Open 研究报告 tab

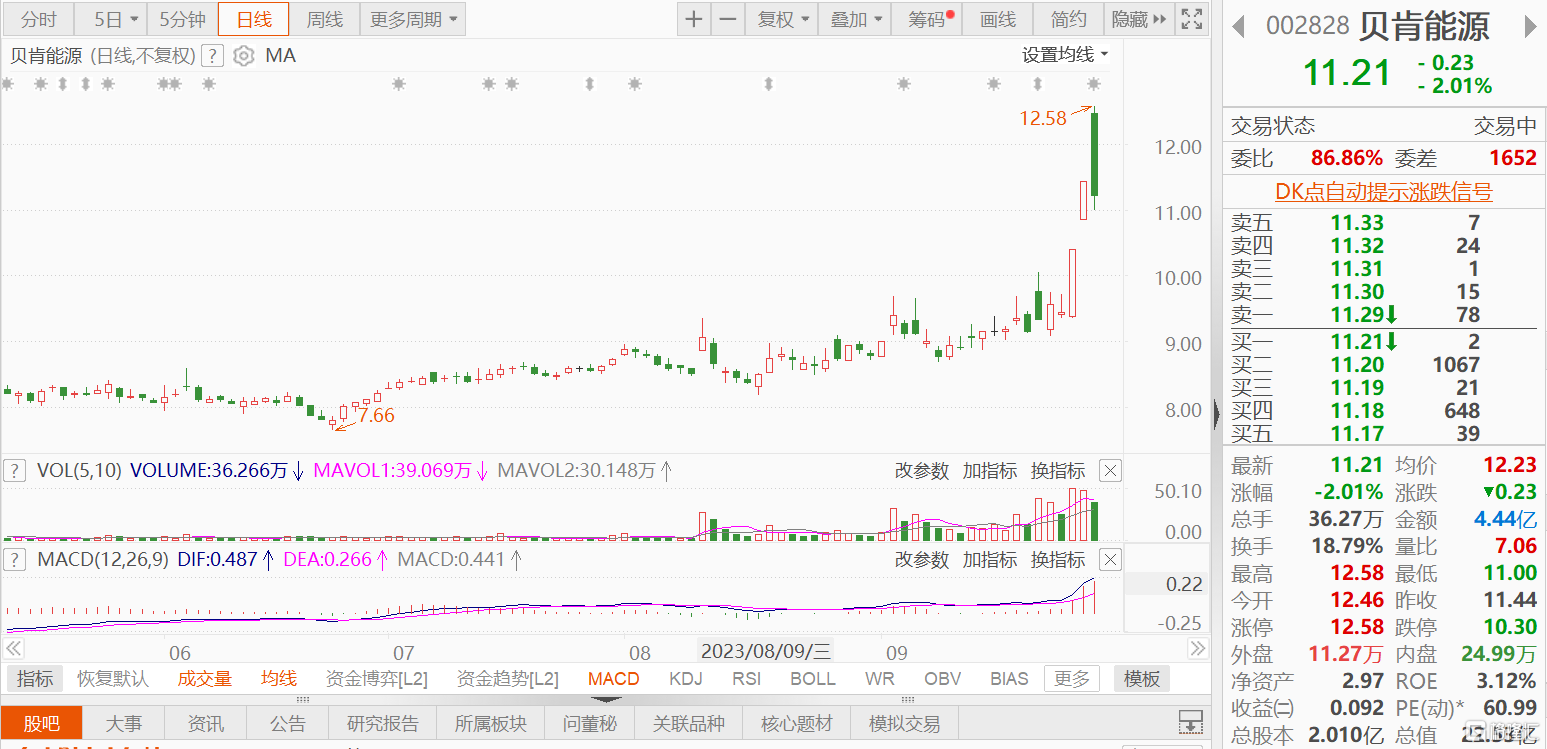point(383,723)
